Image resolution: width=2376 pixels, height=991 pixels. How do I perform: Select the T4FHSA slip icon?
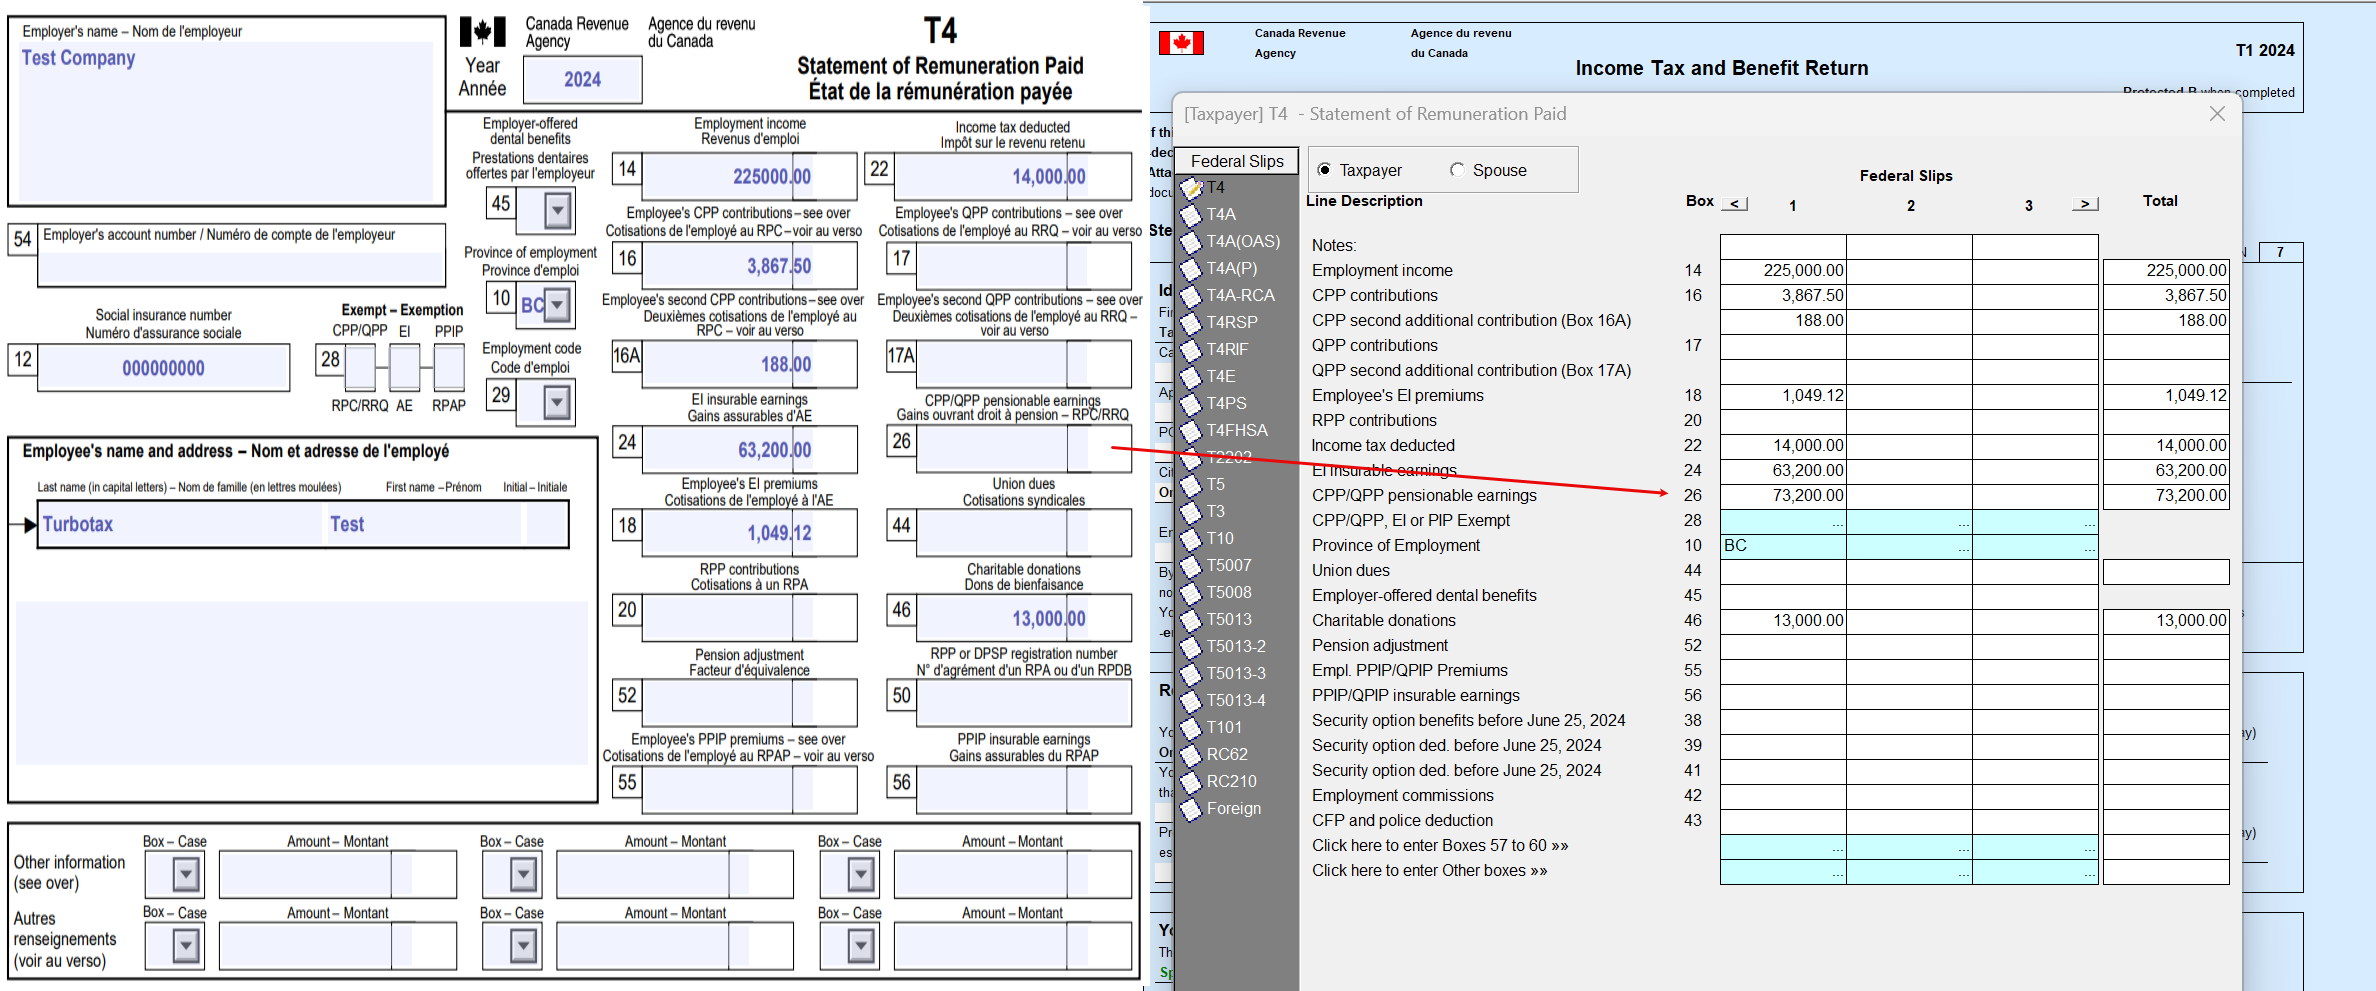point(1191,431)
